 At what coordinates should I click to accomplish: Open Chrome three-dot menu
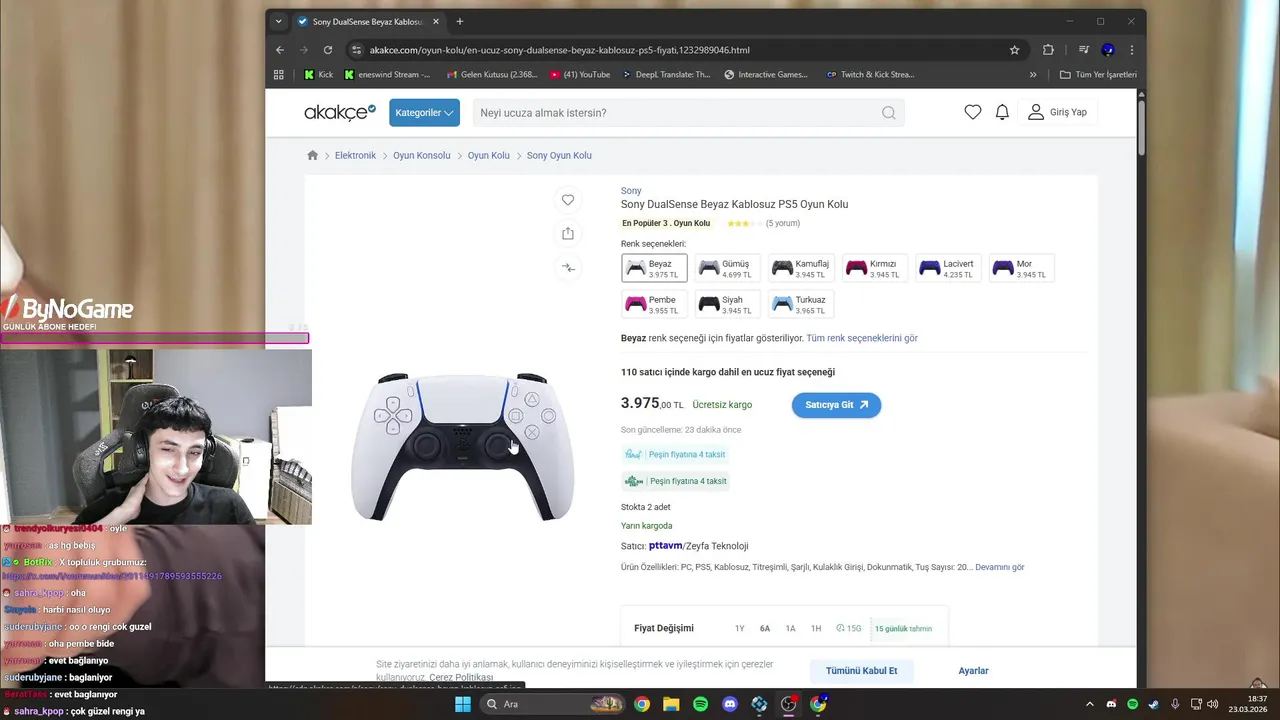(1132, 50)
